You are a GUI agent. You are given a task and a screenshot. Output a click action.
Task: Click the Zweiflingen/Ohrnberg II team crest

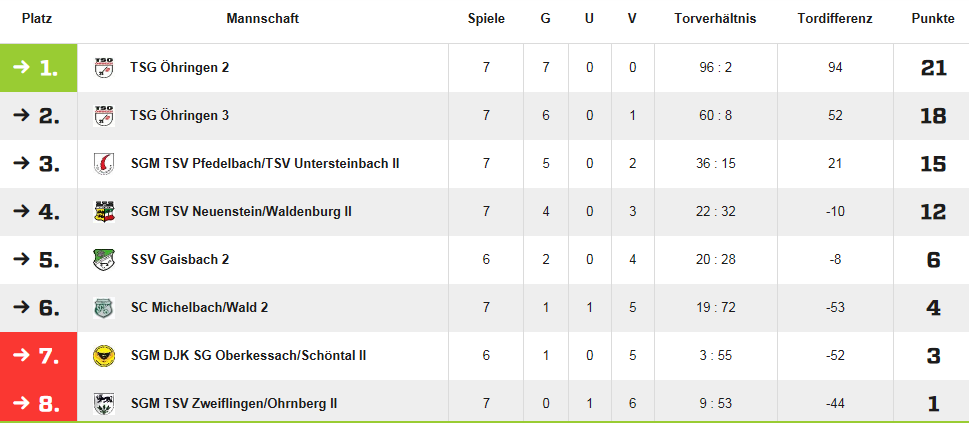[103, 403]
